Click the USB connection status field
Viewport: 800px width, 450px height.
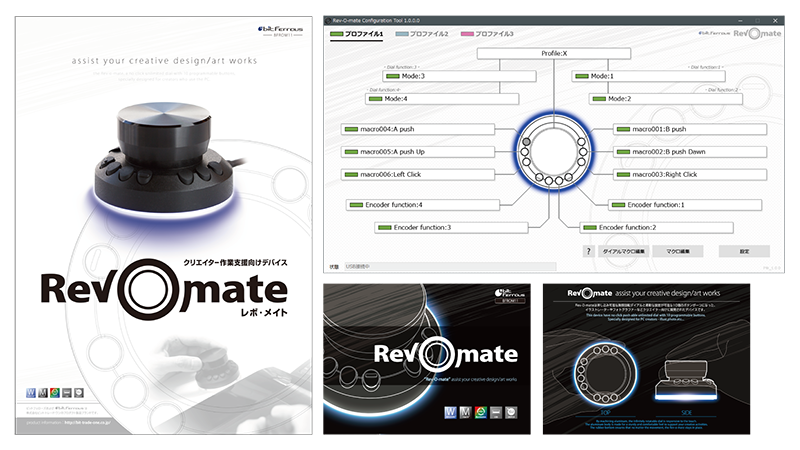coord(449,266)
